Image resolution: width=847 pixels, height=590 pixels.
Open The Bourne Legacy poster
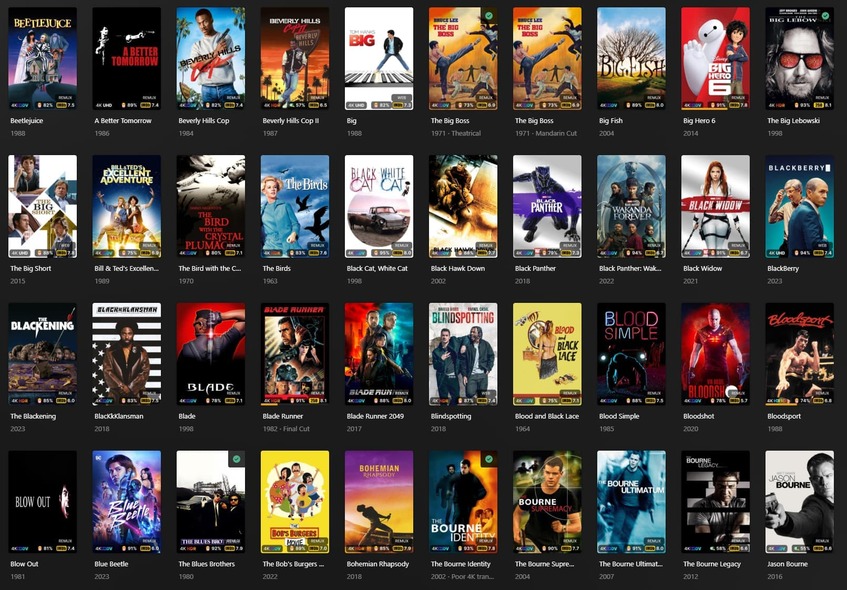716,502
